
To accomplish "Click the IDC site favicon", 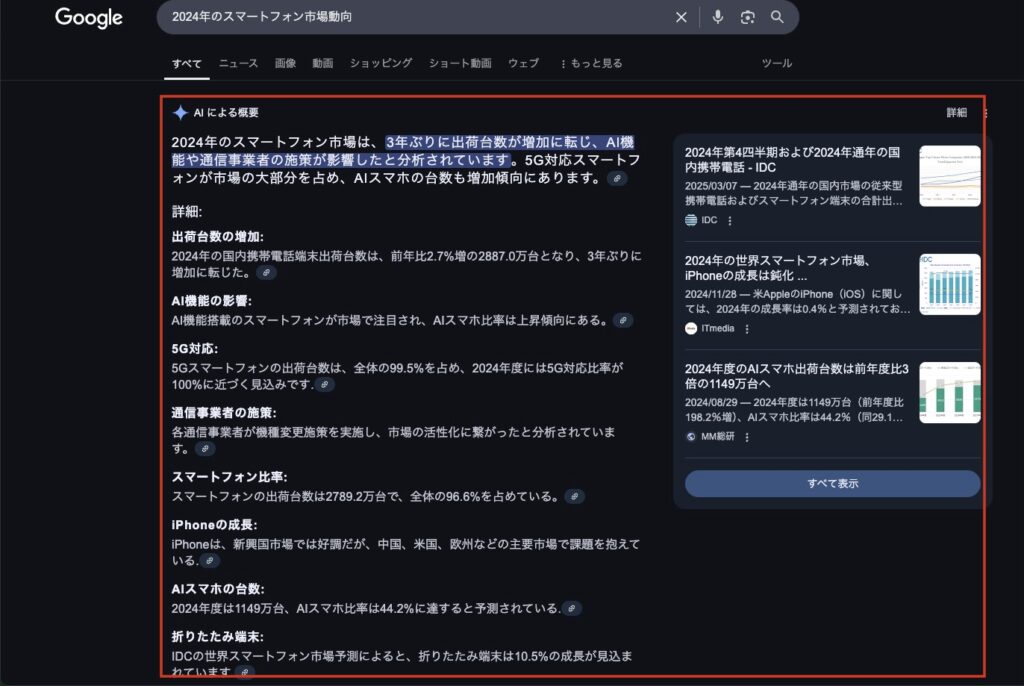I will (691, 220).
